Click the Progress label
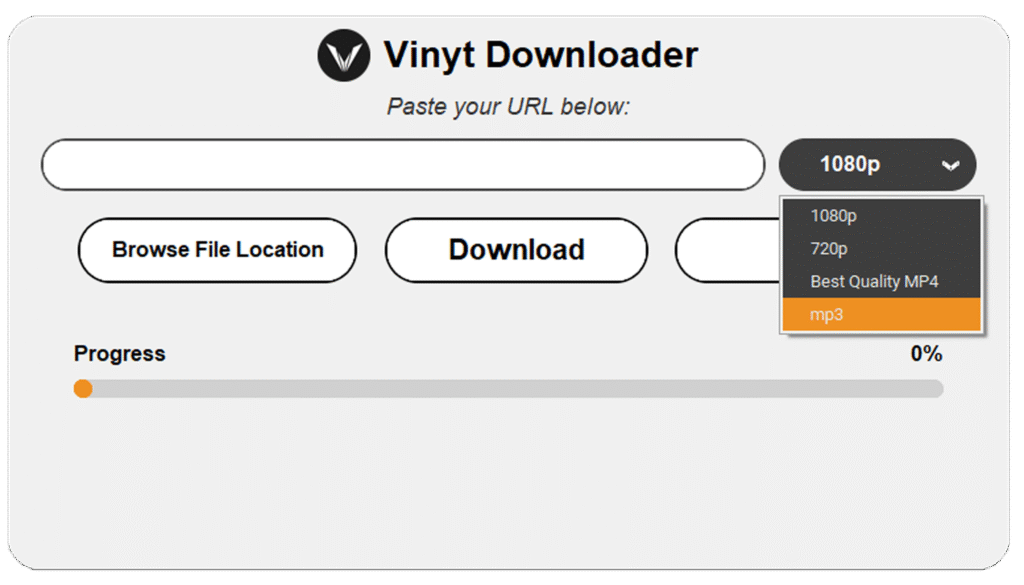The height and width of the screenshot is (585, 1024). 119,353
